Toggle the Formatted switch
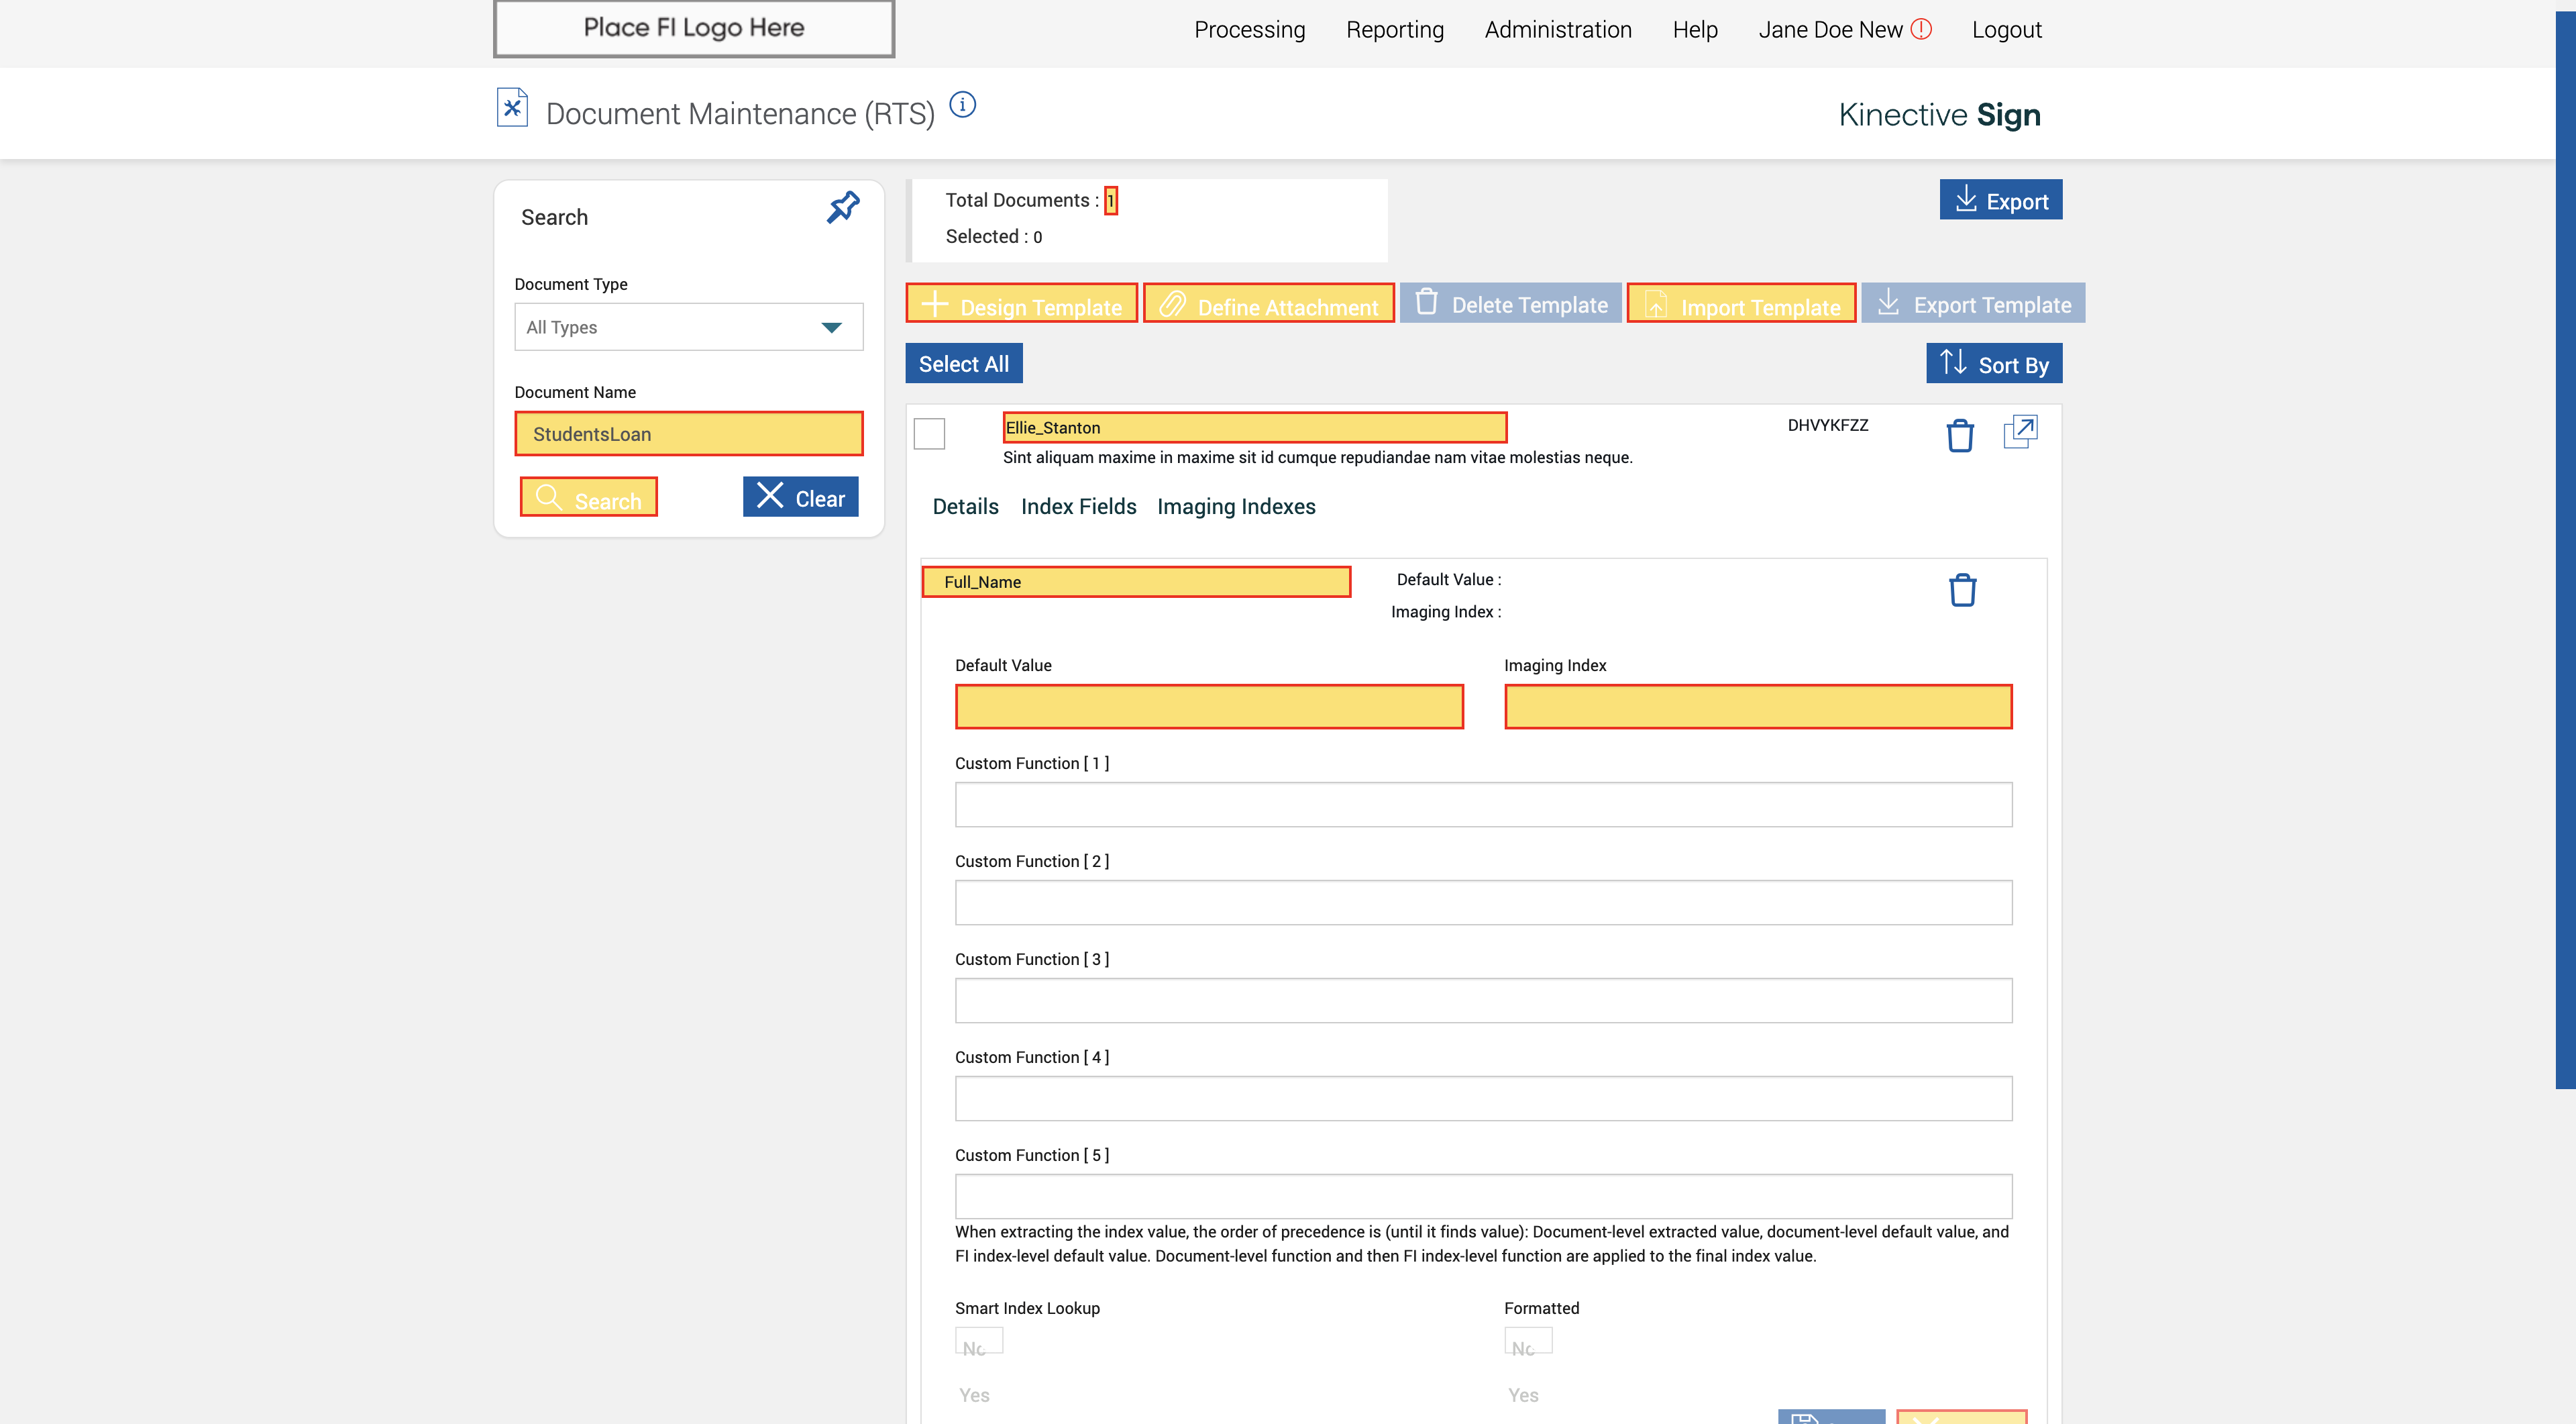Image resolution: width=2576 pixels, height=1424 pixels. tap(1527, 1341)
